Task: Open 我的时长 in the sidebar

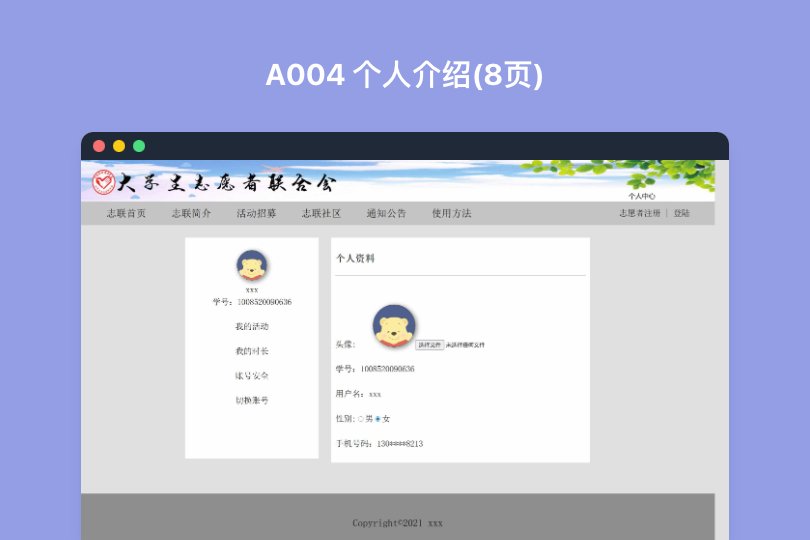Action: pyautogui.click(x=252, y=352)
